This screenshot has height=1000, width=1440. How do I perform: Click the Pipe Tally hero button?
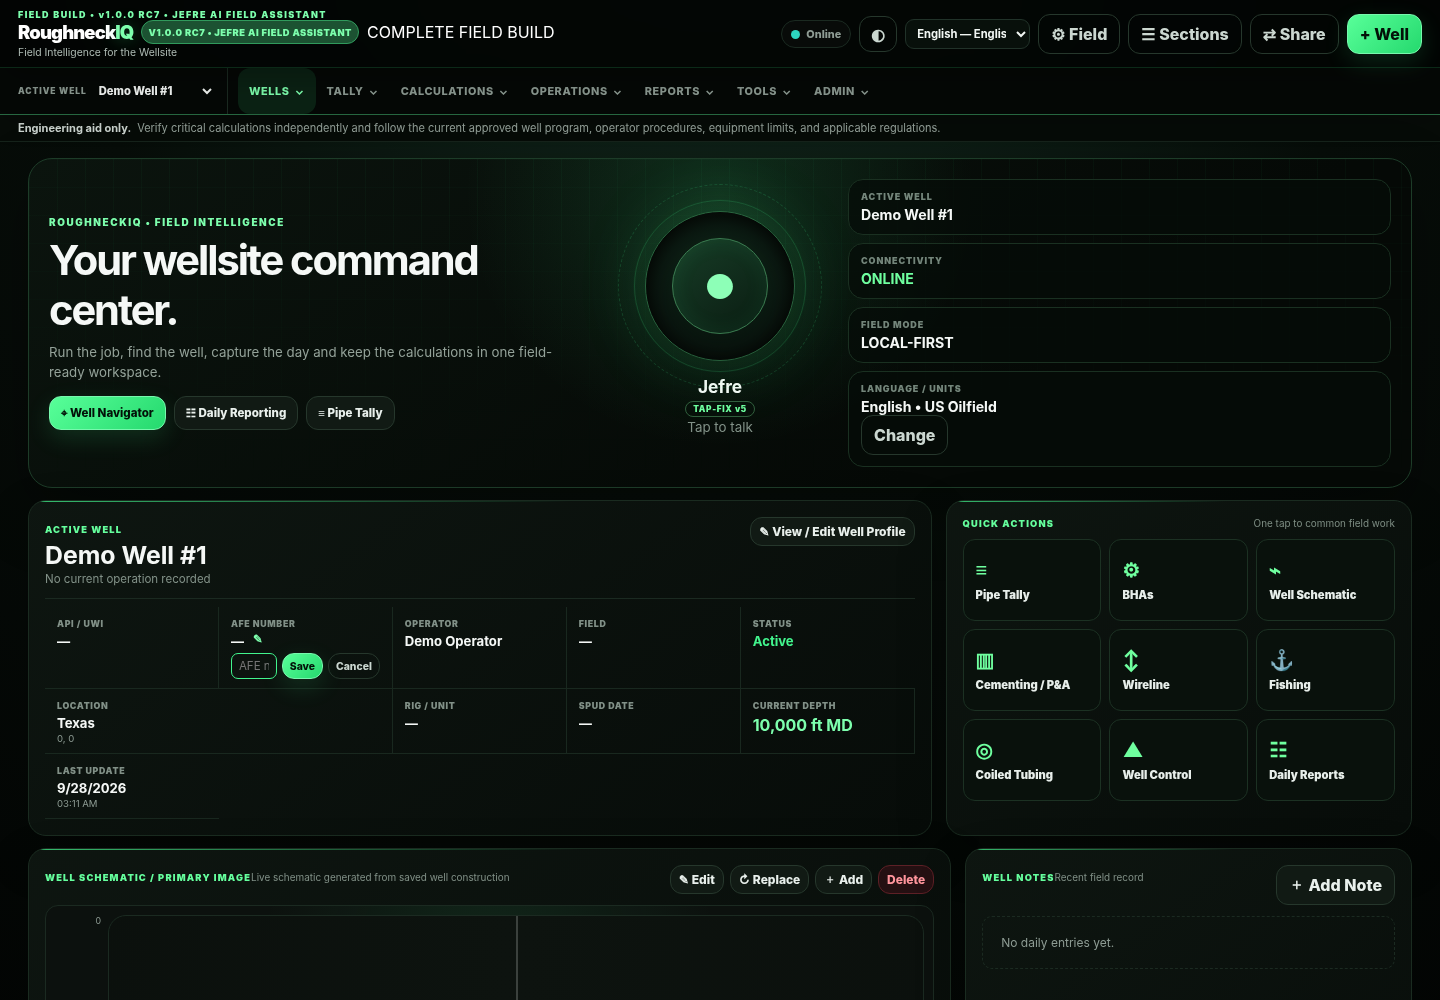point(350,413)
